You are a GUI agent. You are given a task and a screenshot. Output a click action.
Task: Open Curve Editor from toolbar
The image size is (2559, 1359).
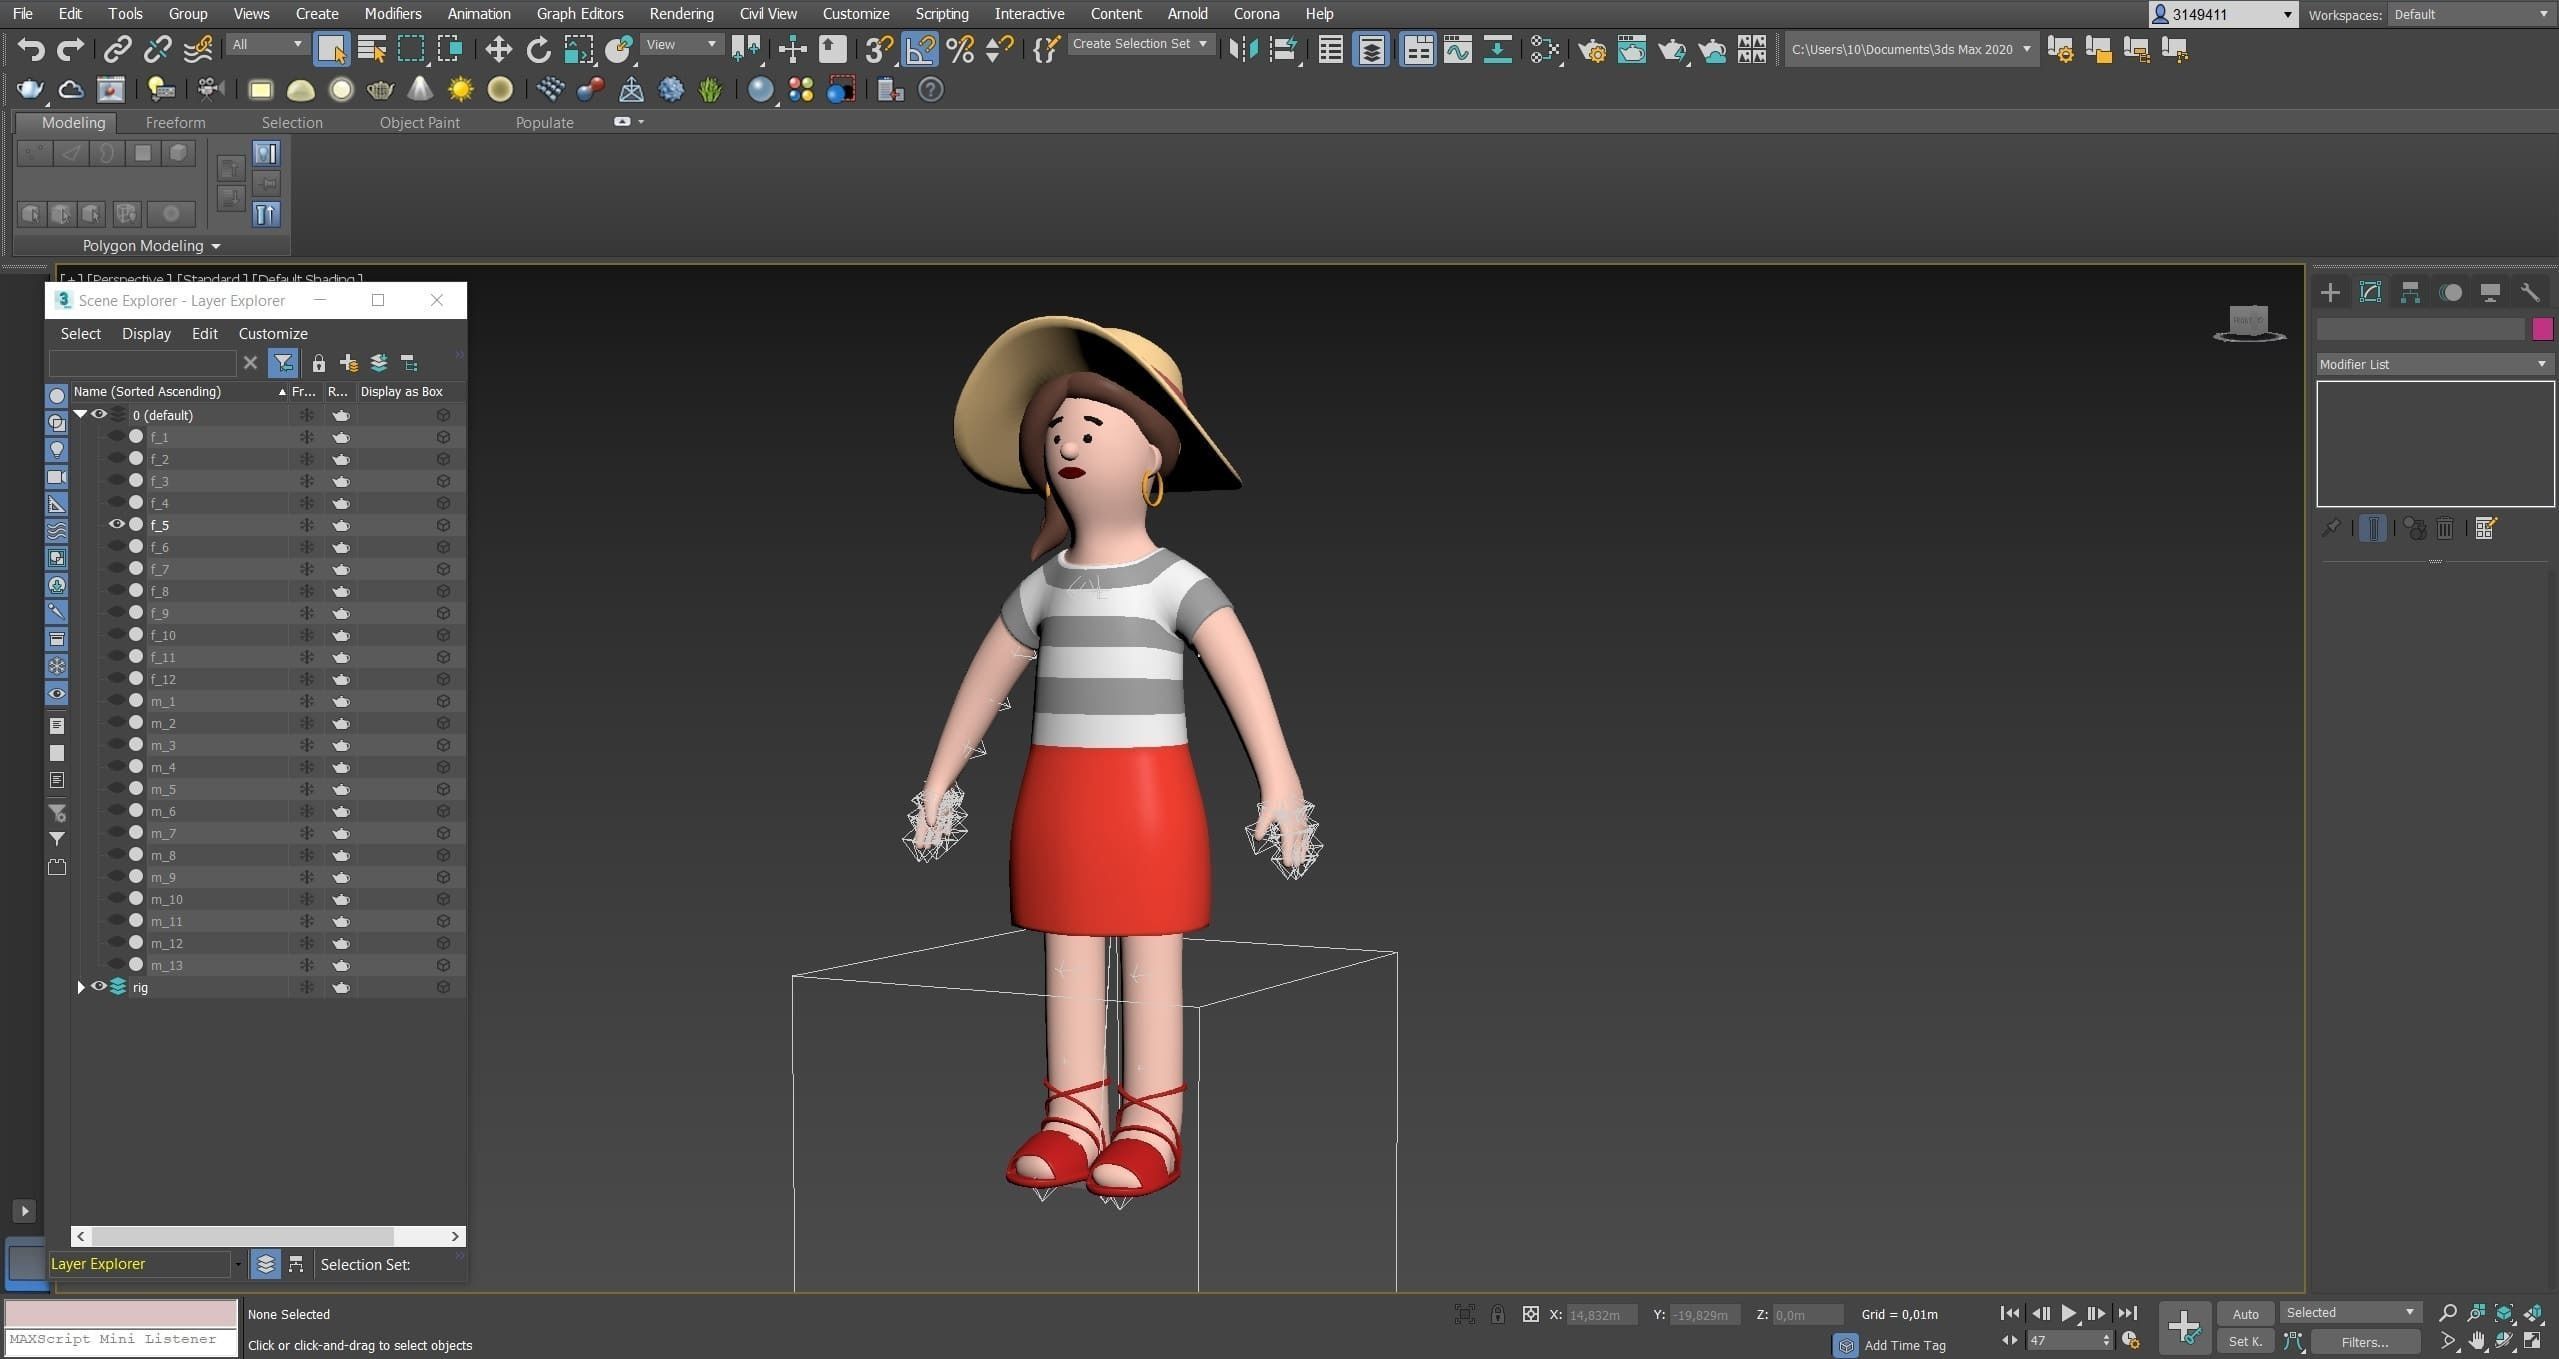(x=1457, y=49)
